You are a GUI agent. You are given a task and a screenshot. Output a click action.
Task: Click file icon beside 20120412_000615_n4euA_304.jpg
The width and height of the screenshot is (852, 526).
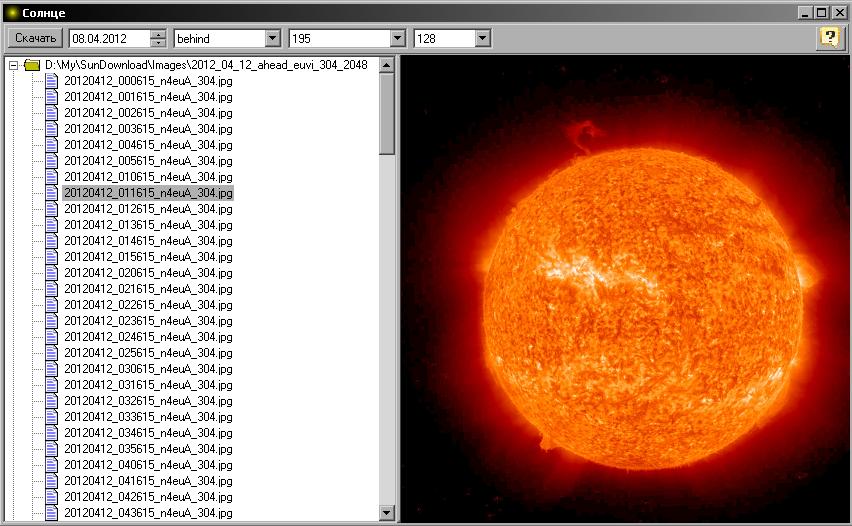[52, 81]
